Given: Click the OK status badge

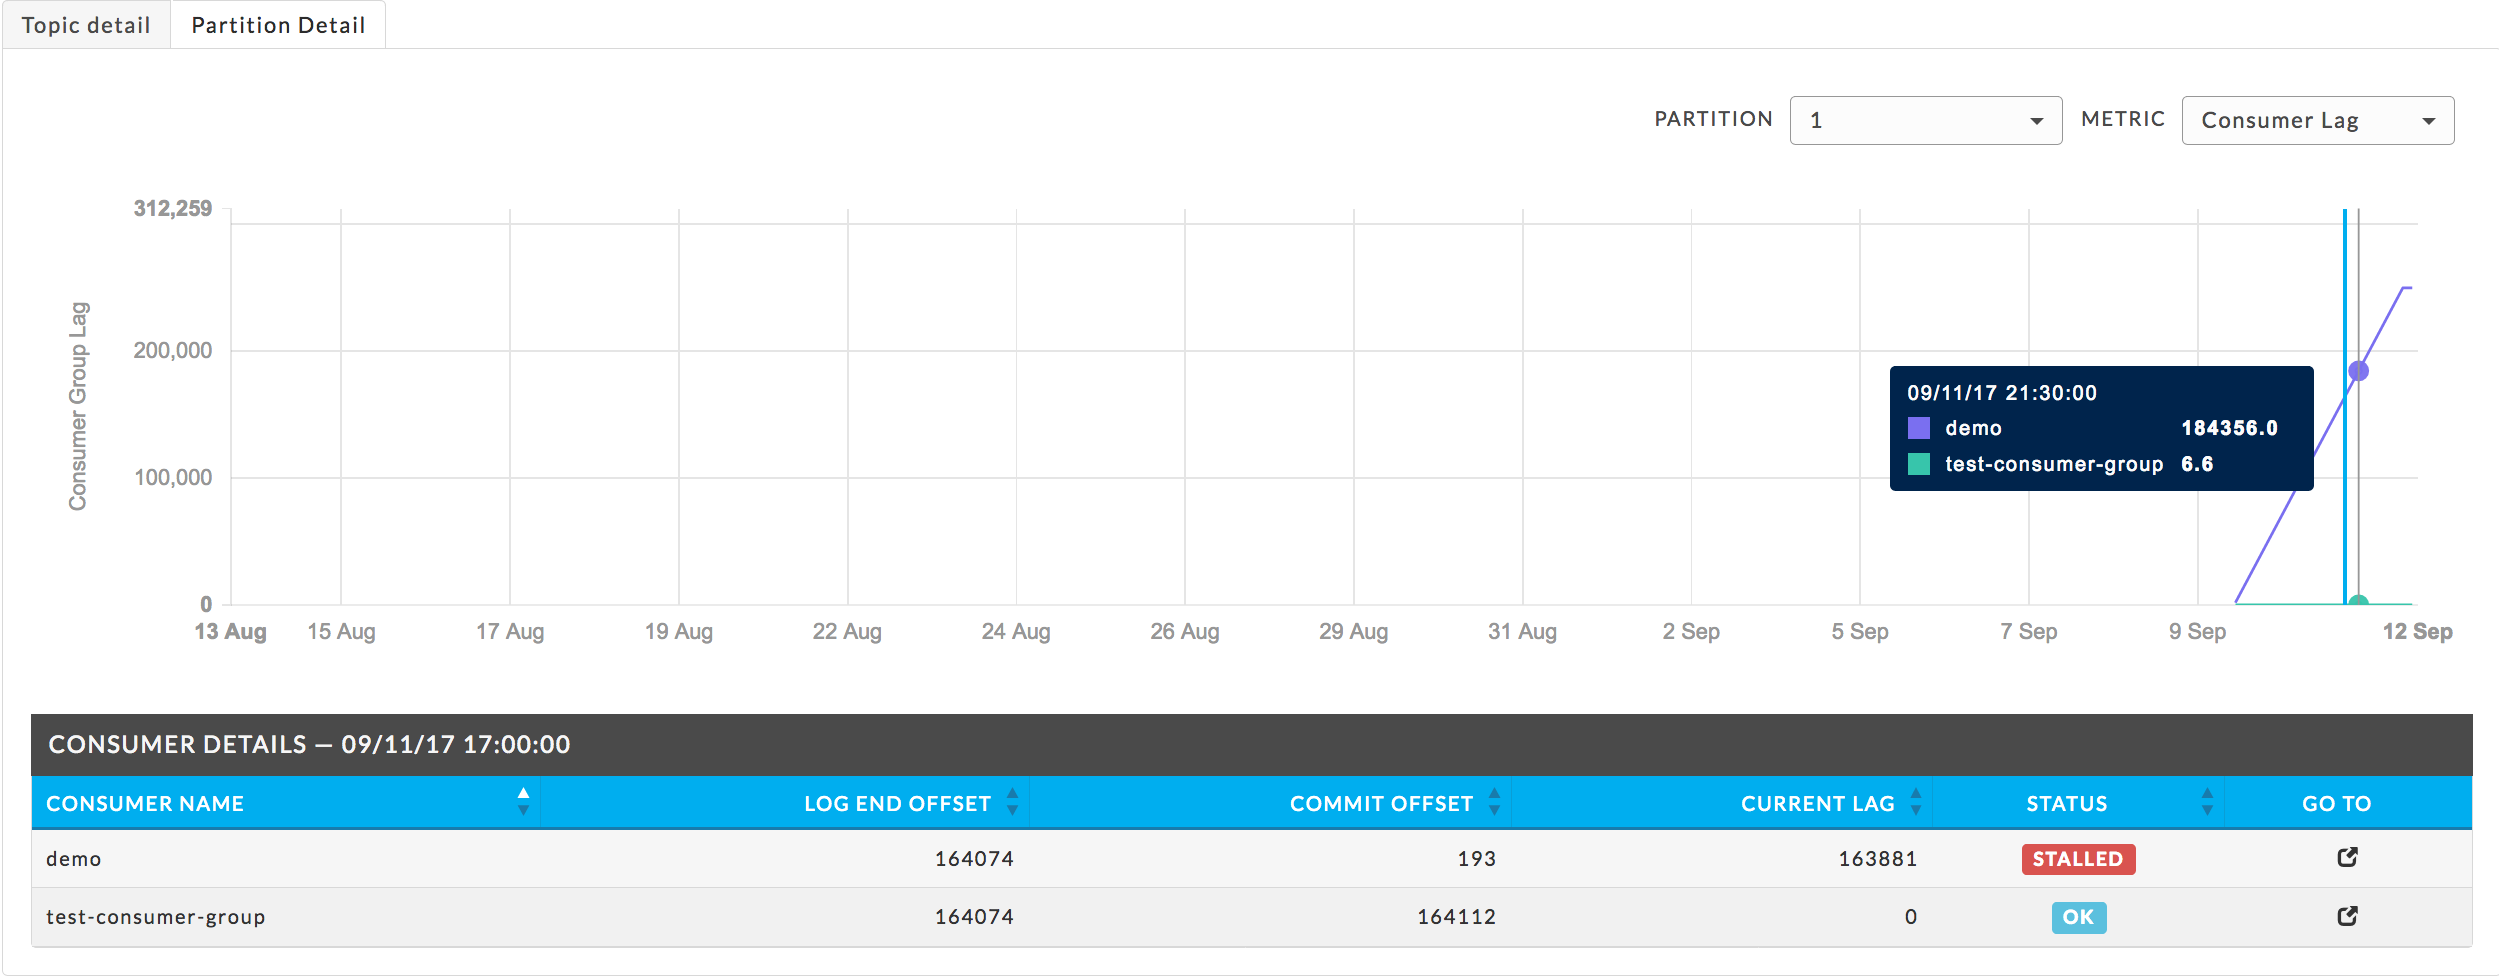Looking at the screenshot, I should point(2078,917).
